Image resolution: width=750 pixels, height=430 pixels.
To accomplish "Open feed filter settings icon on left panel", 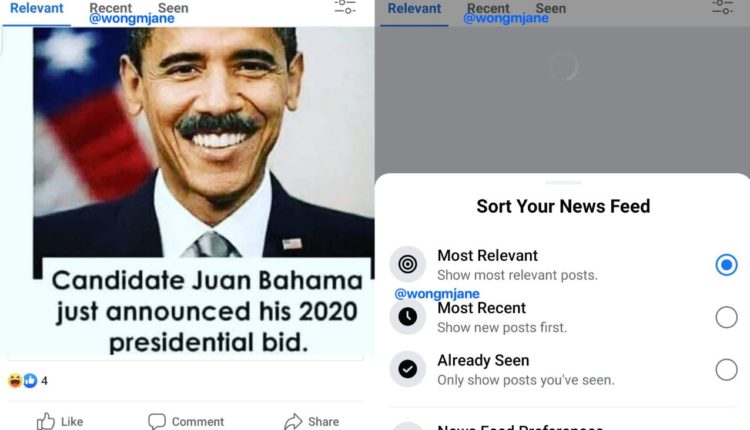I will 345,7.
